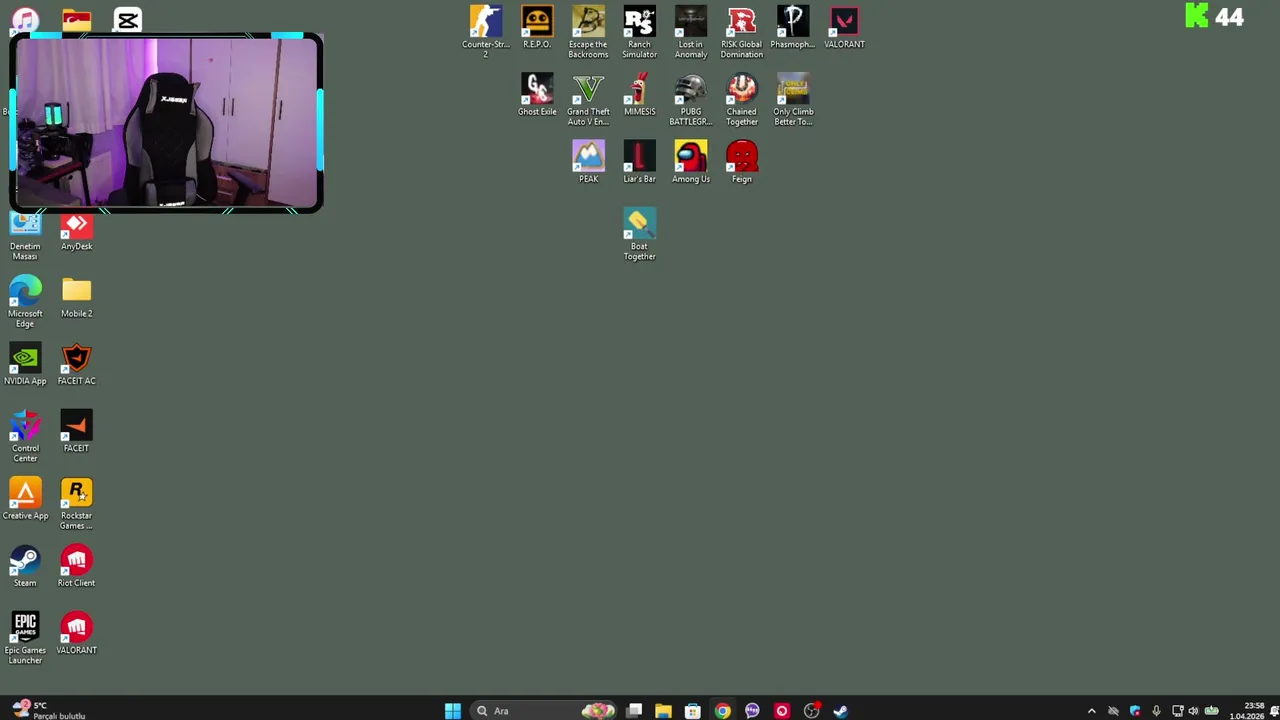Open the PEAK game shortcut

[x=588, y=161]
